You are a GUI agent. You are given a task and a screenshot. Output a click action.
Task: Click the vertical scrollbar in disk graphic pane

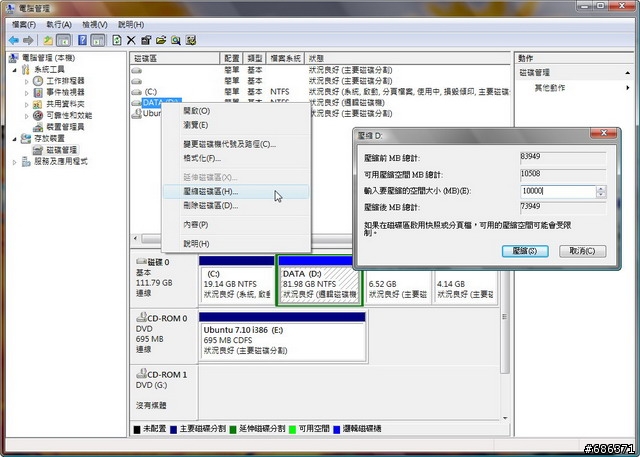pyautogui.click(x=505, y=318)
